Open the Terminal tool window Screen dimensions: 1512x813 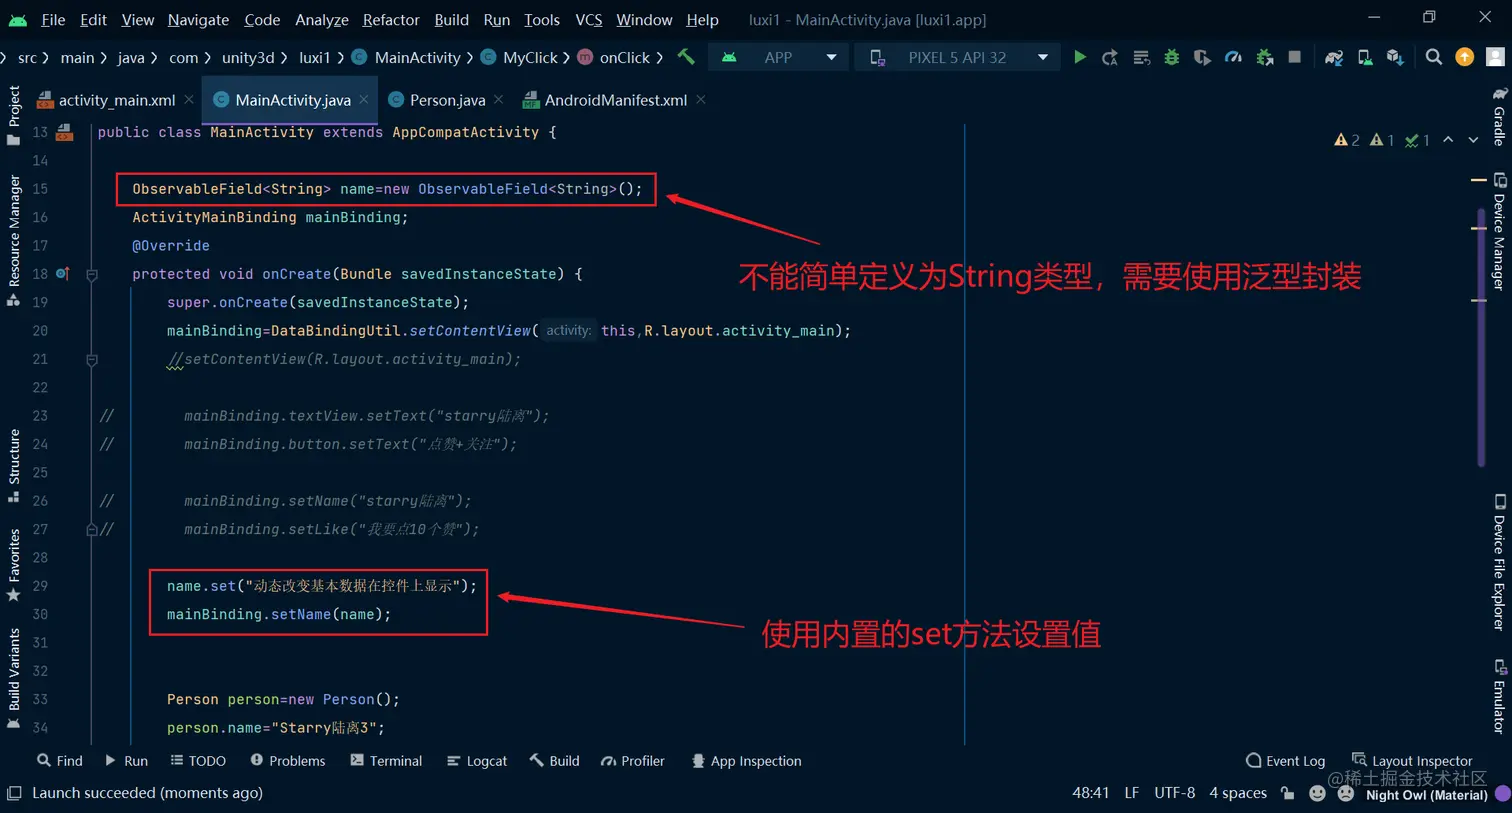(x=386, y=761)
